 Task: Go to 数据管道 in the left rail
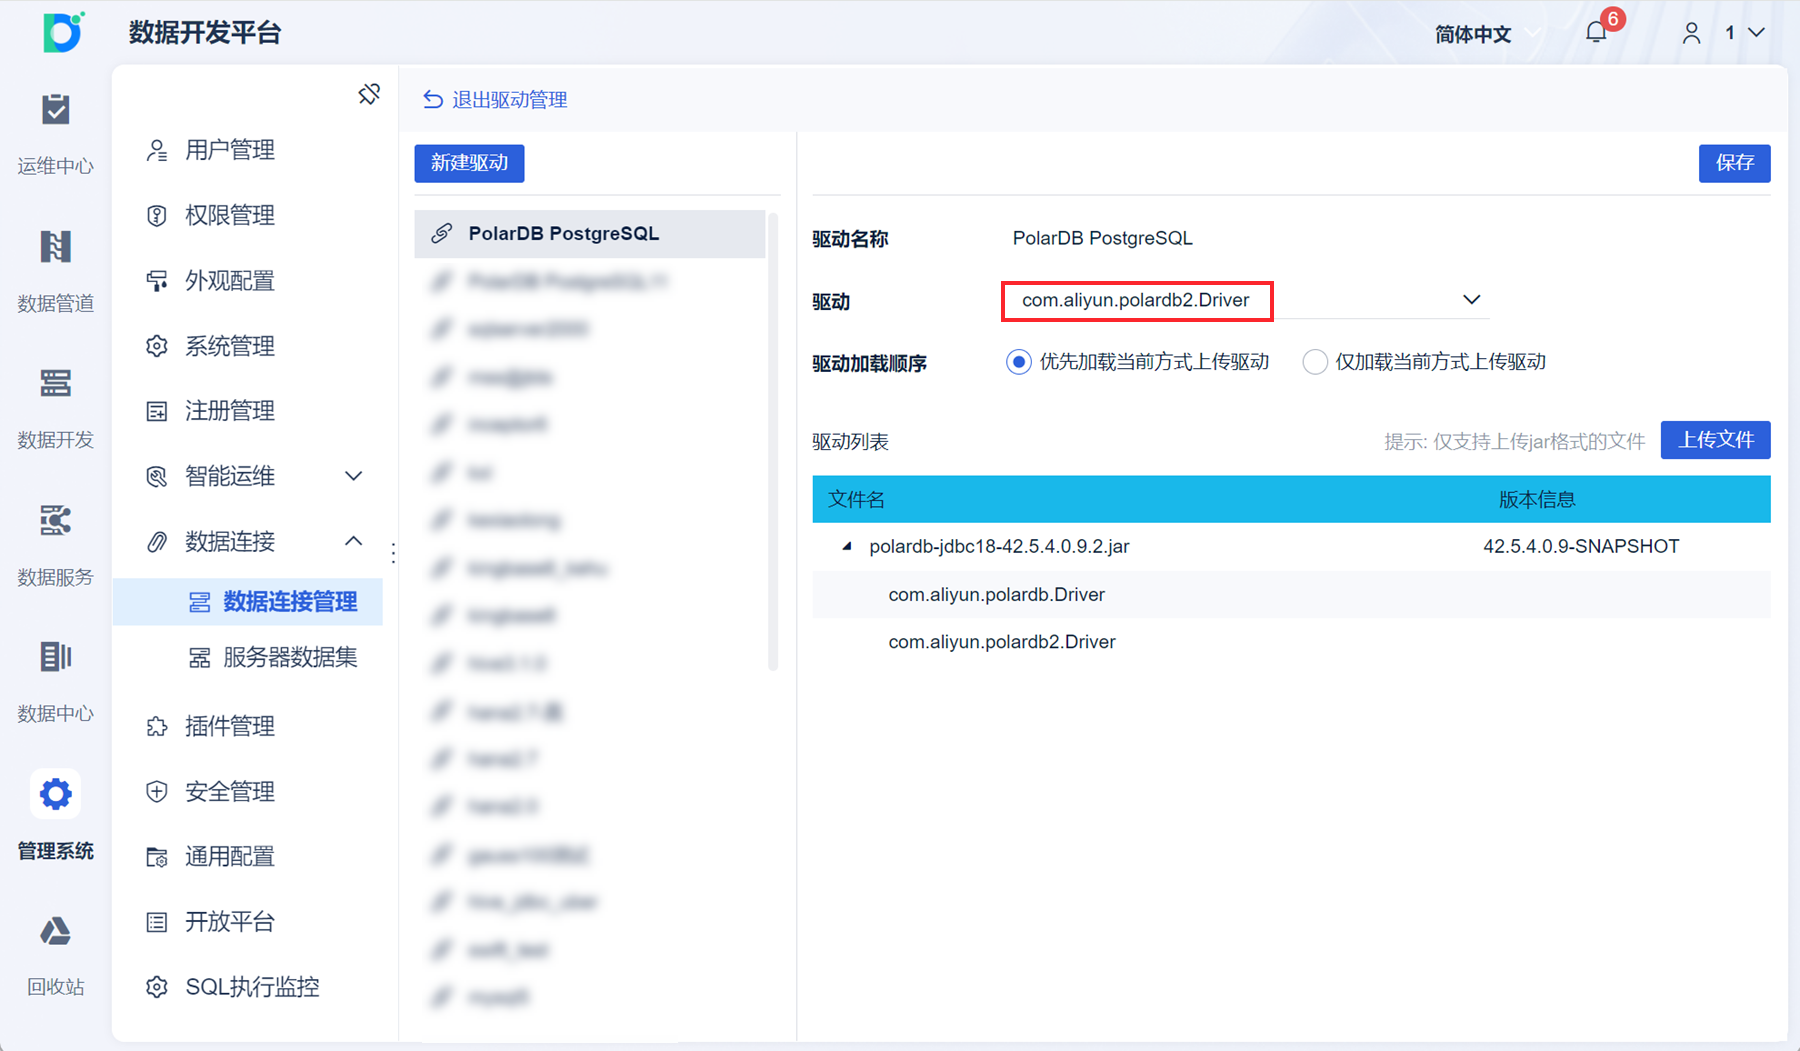(x=55, y=270)
